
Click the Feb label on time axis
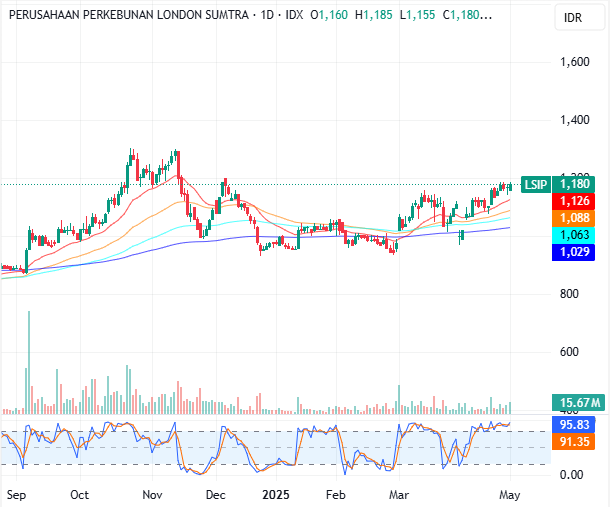[x=336, y=495]
